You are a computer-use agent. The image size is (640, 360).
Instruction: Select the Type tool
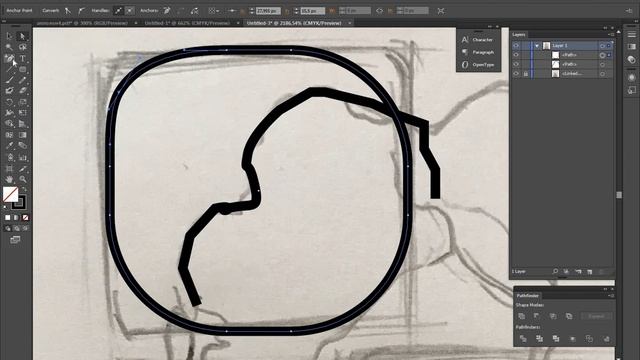click(x=22, y=58)
